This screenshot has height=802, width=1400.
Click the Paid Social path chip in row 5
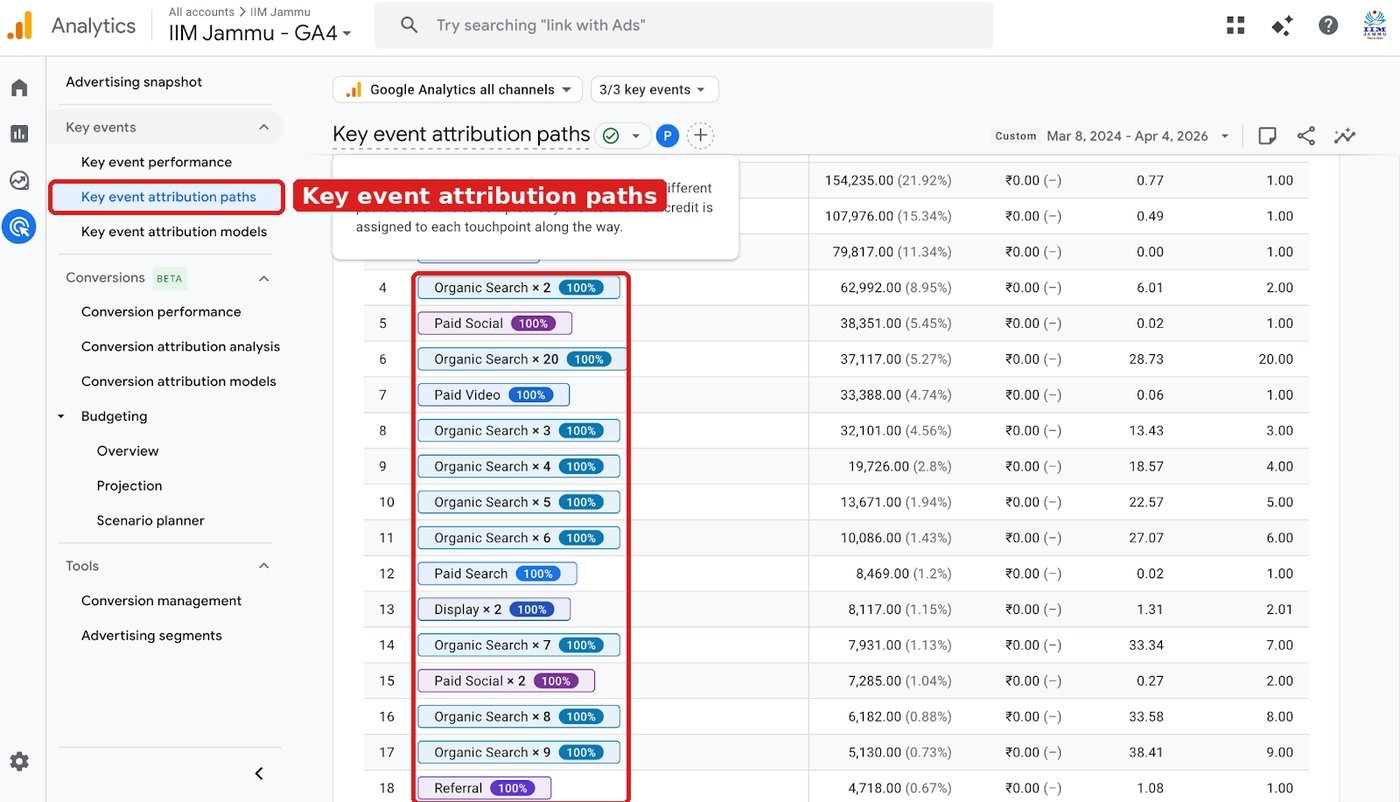(x=495, y=324)
